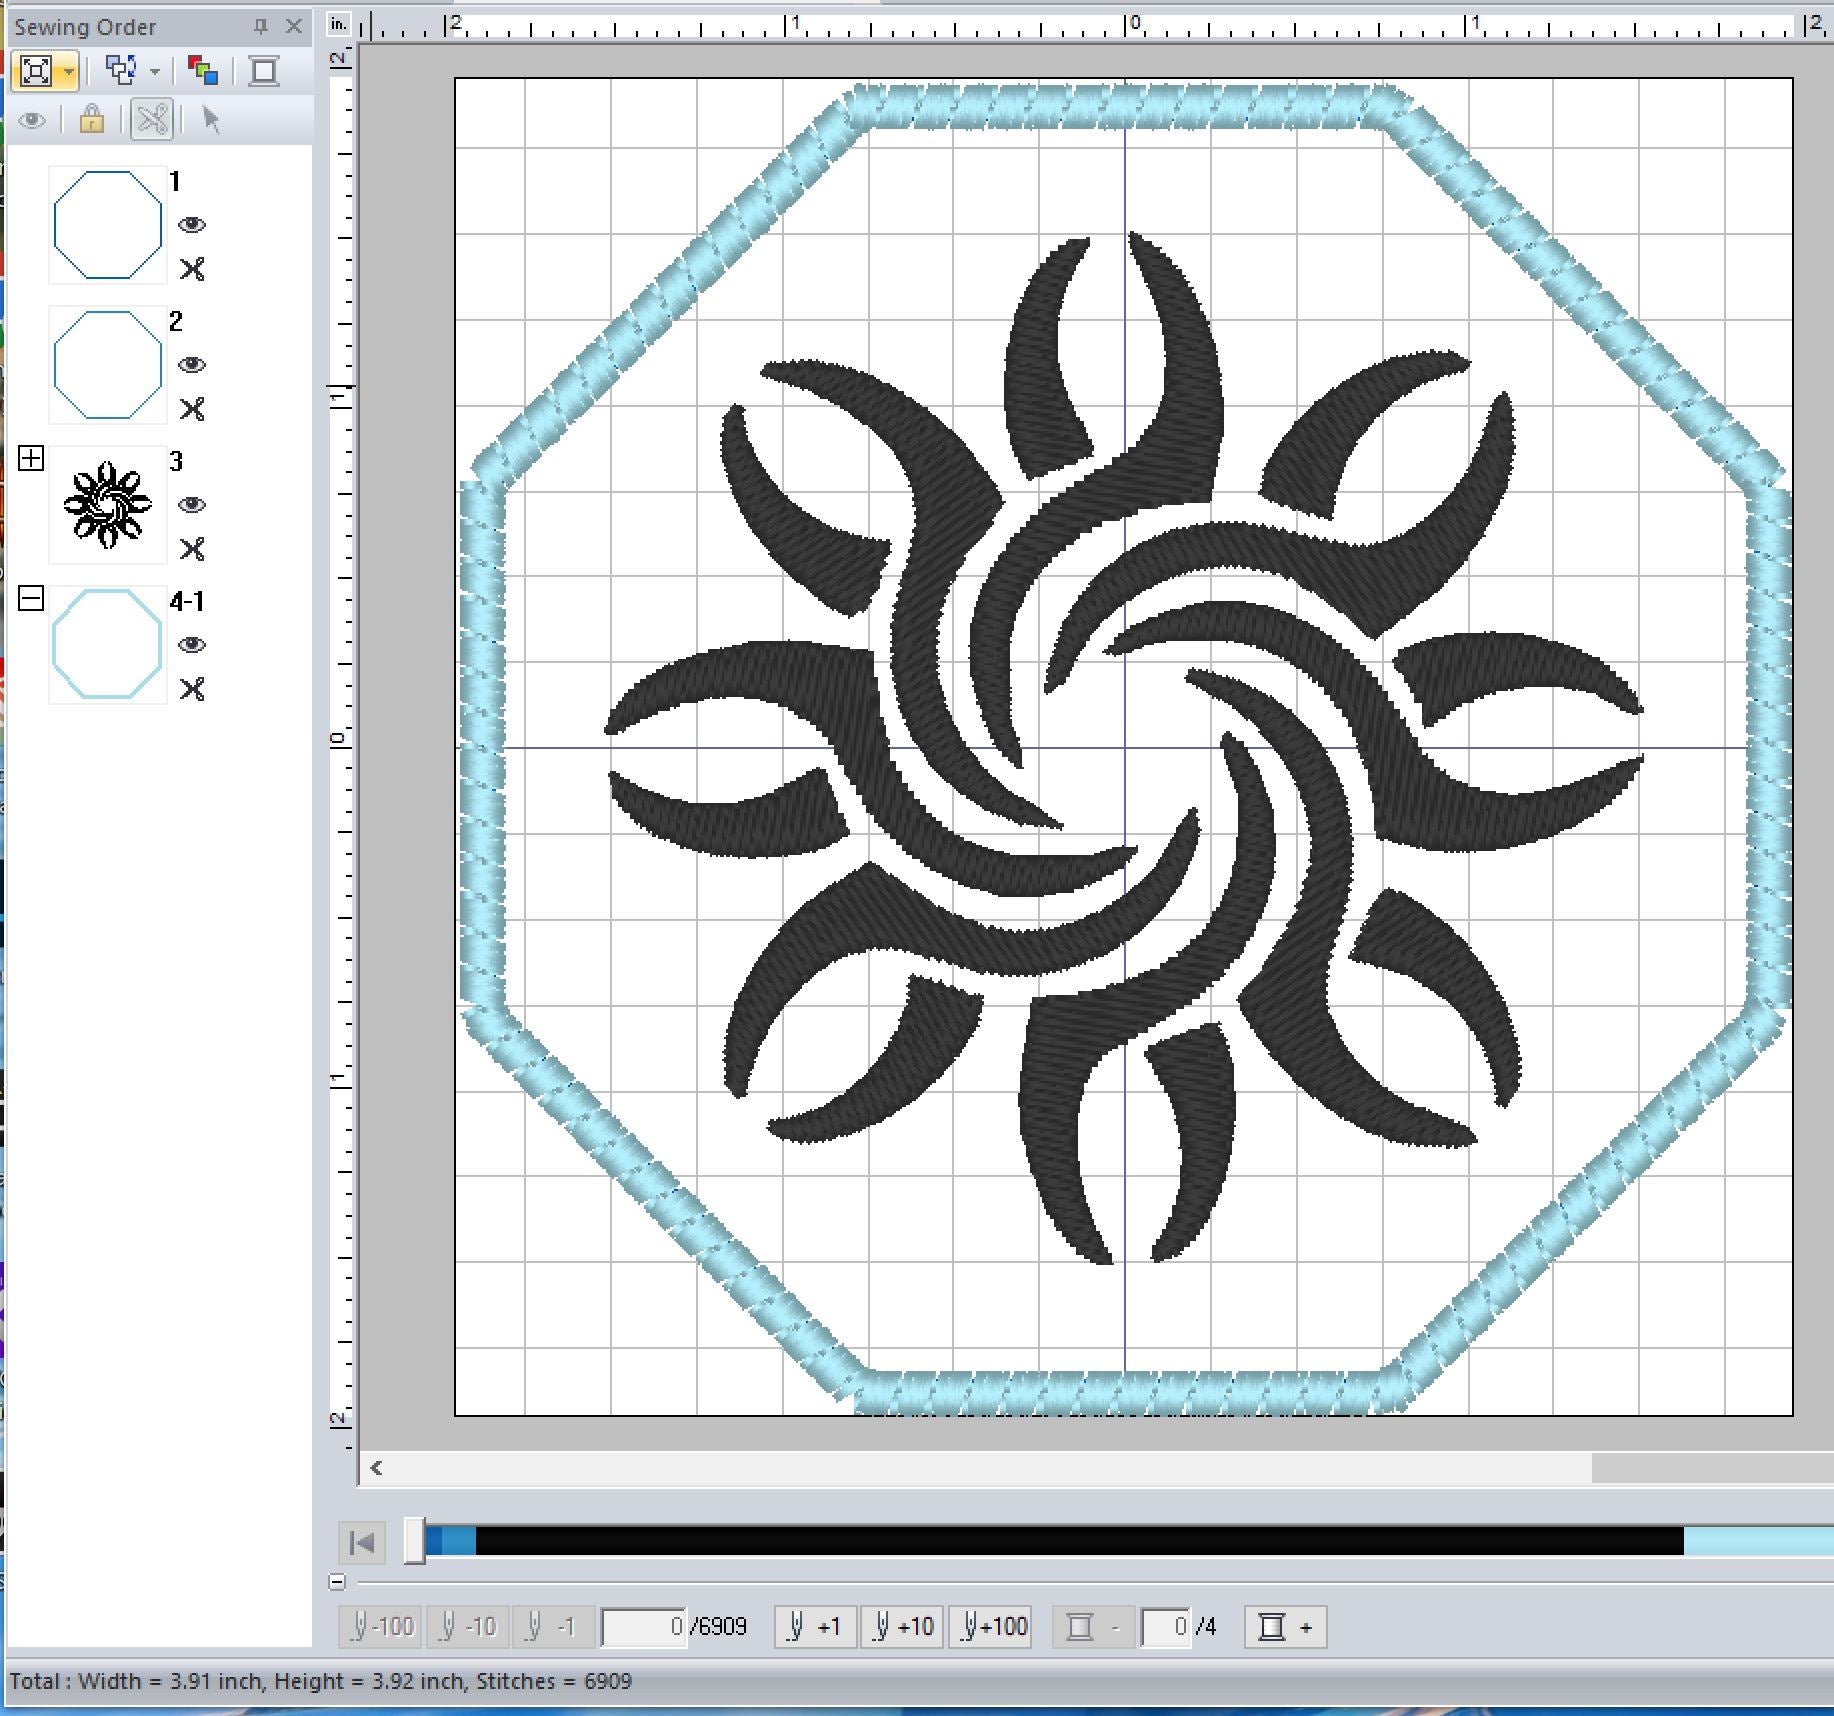Open the dropdown arrow beside the frame-fit icon
Screen dimensions: 1834x1716
tap(68, 71)
